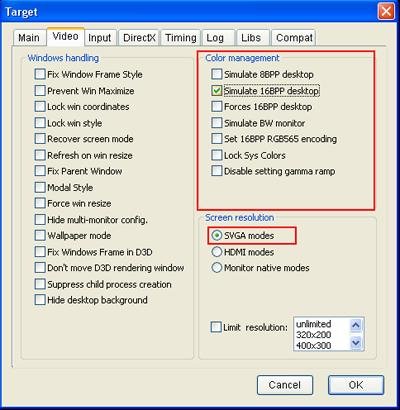Go to the Main tab
The image size is (400, 410).
point(29,38)
